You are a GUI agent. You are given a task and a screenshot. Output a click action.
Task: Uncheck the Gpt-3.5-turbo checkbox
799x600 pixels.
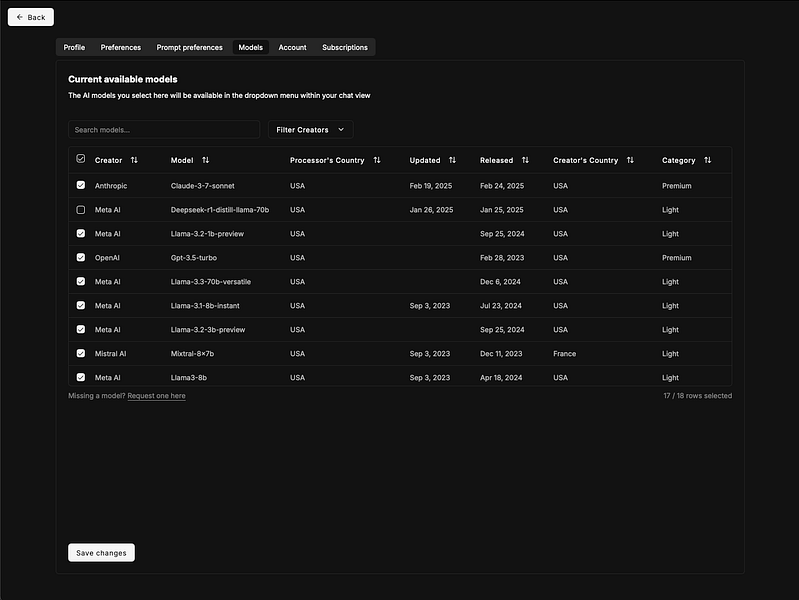point(81,257)
